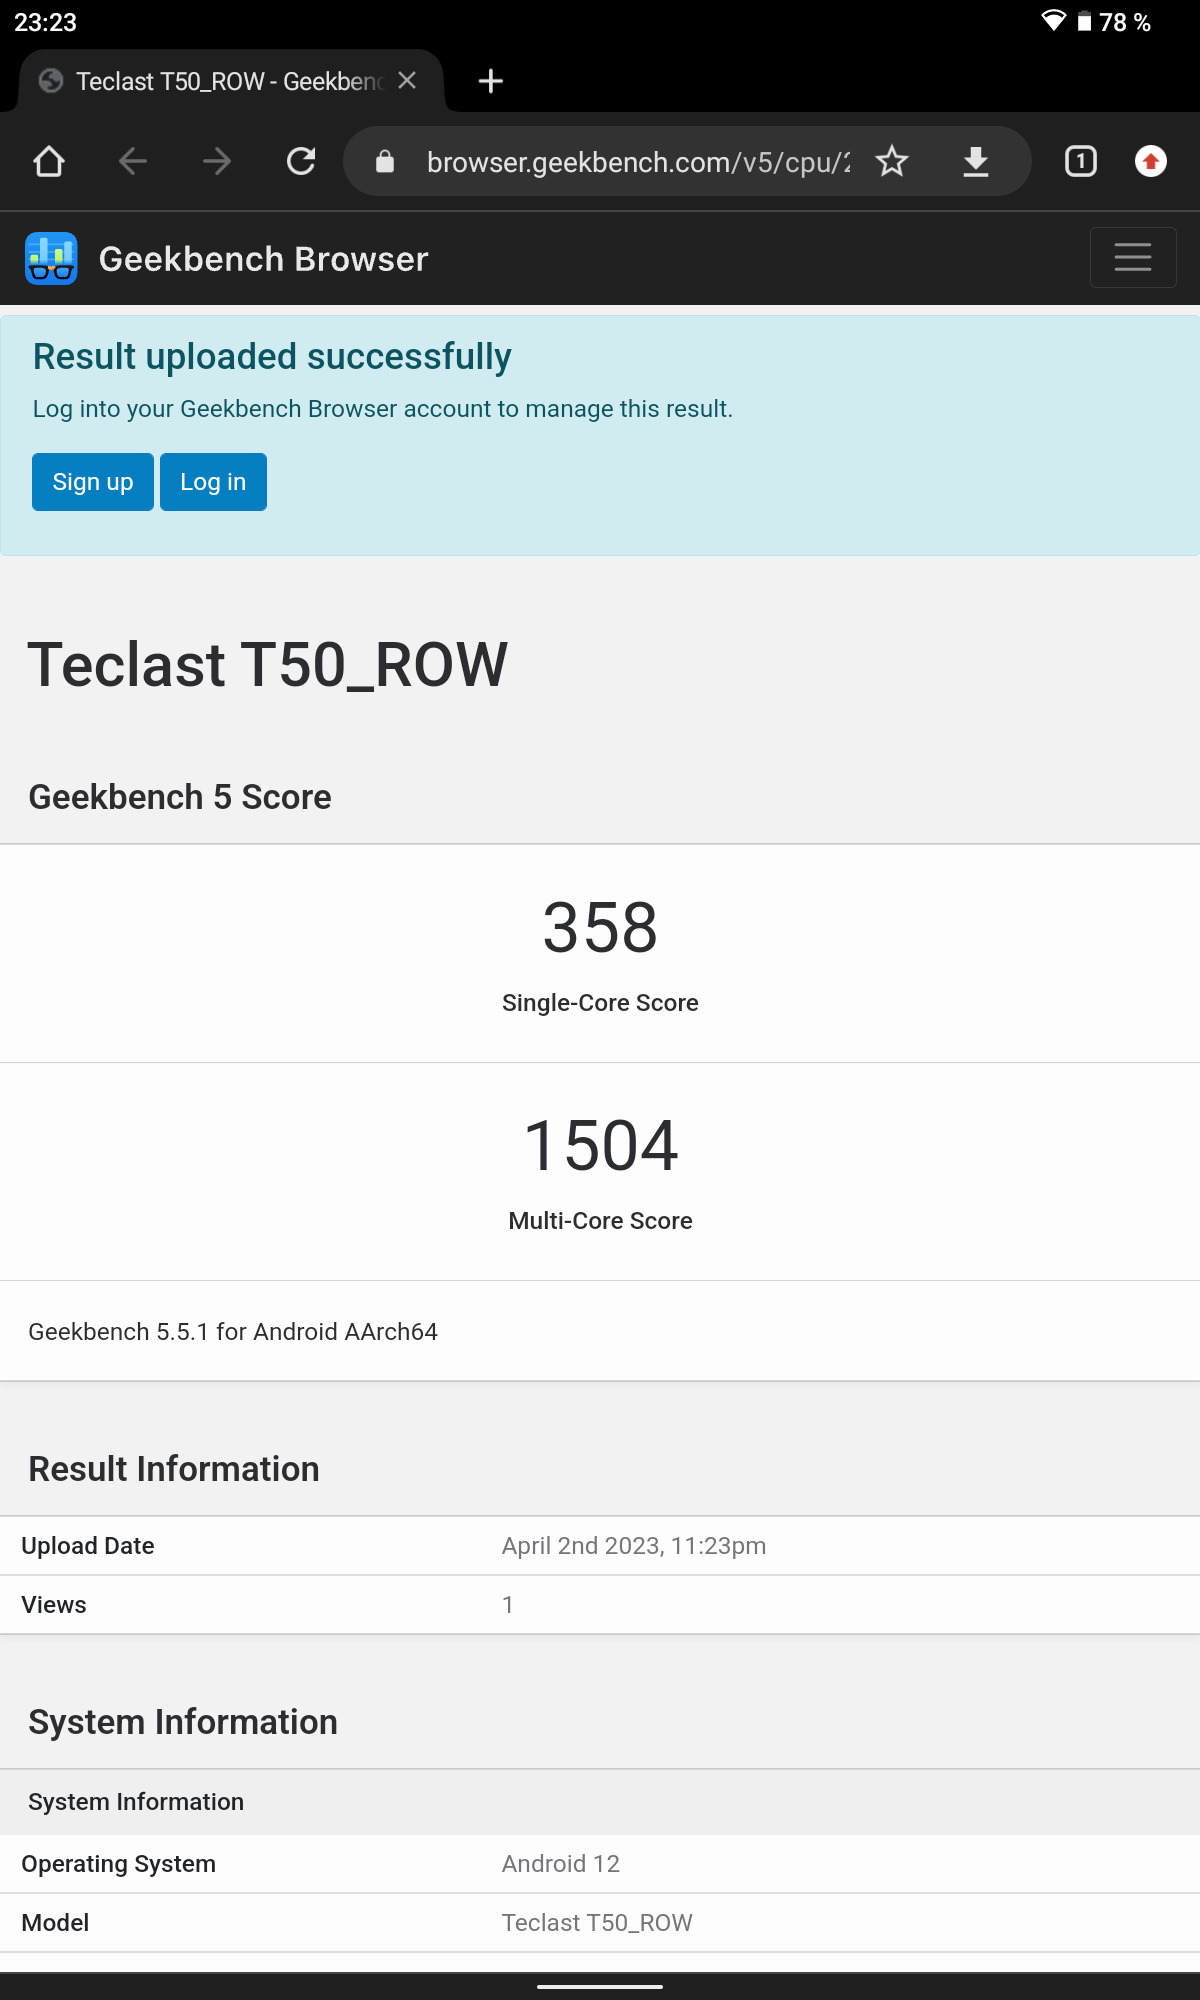Viewport: 1200px width, 2000px height.
Task: Click the red update arrow icon
Action: 1151,161
